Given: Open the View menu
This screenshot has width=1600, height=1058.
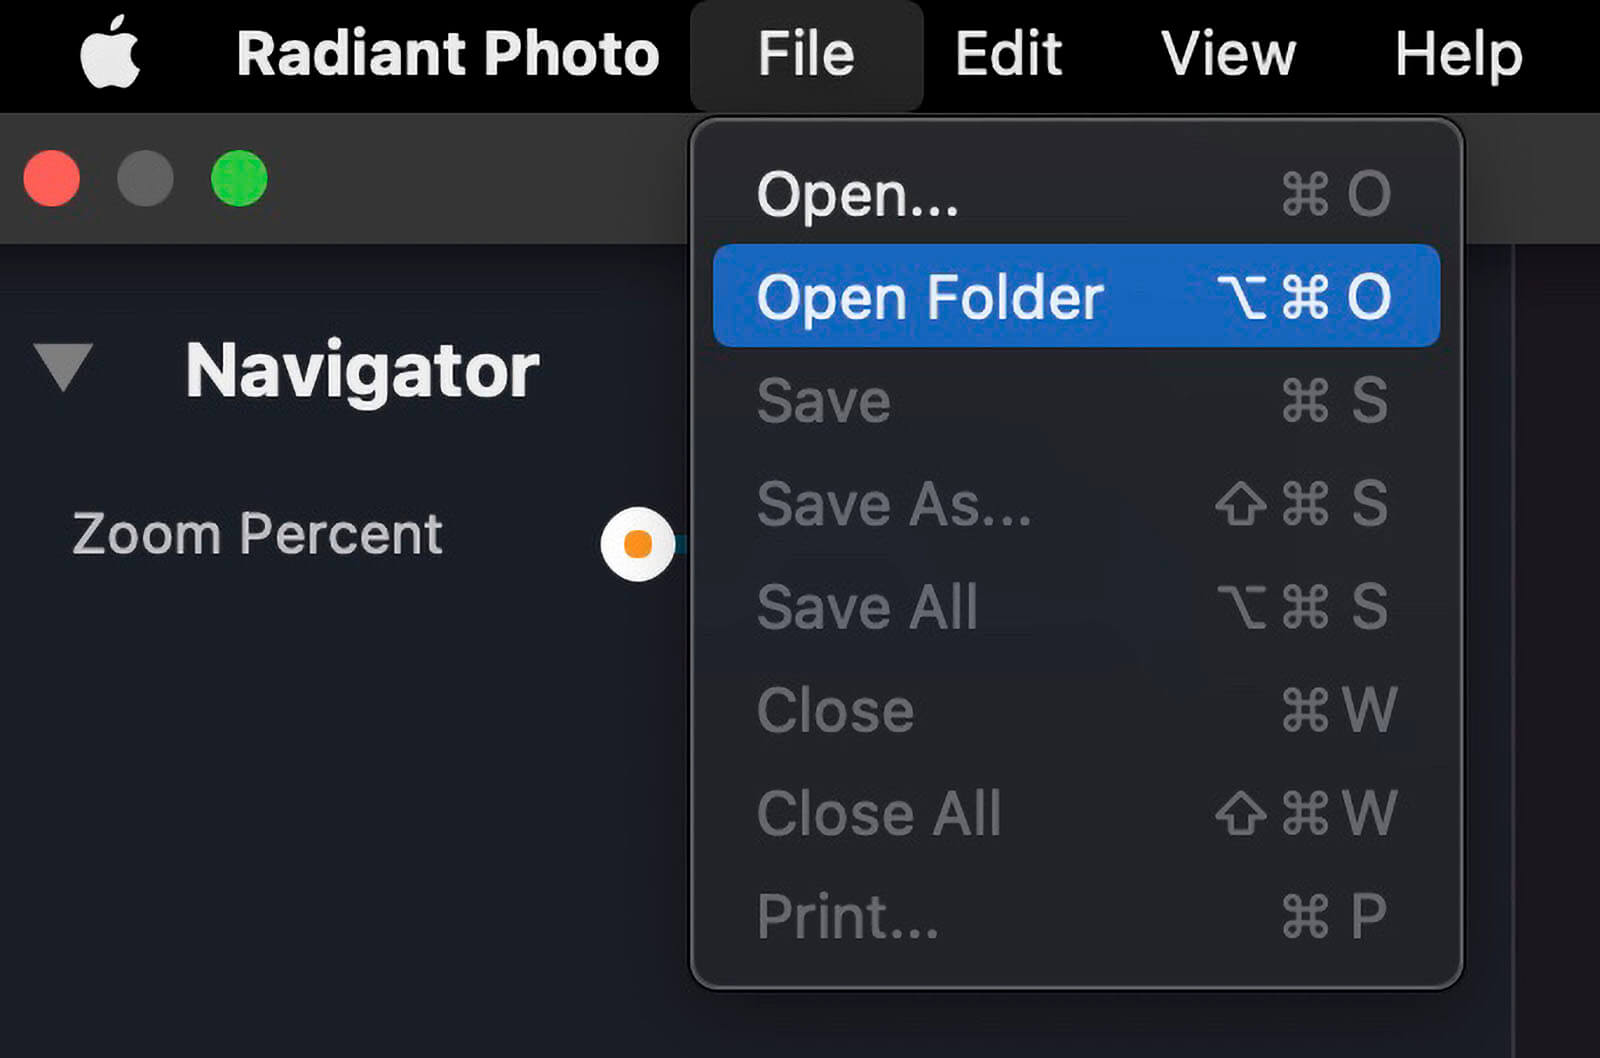Looking at the screenshot, I should pos(1228,54).
